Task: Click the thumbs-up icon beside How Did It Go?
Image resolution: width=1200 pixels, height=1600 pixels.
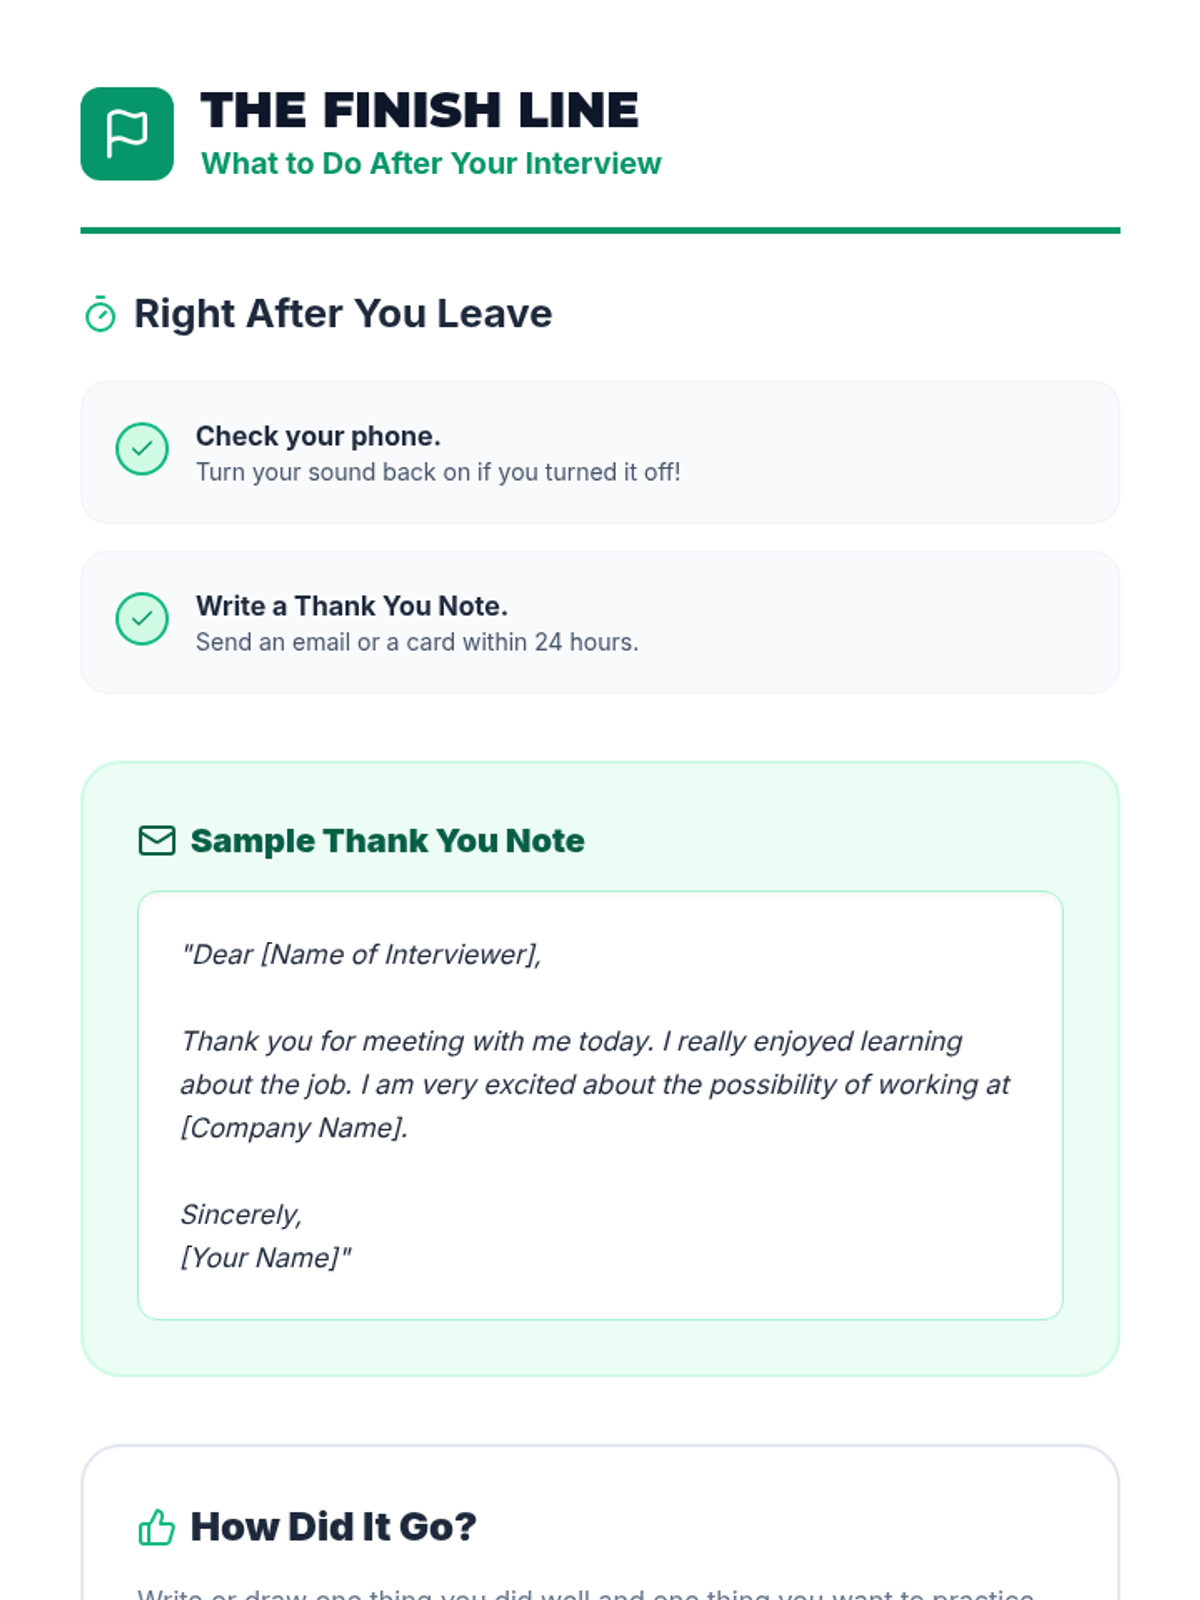Action: coord(156,1527)
